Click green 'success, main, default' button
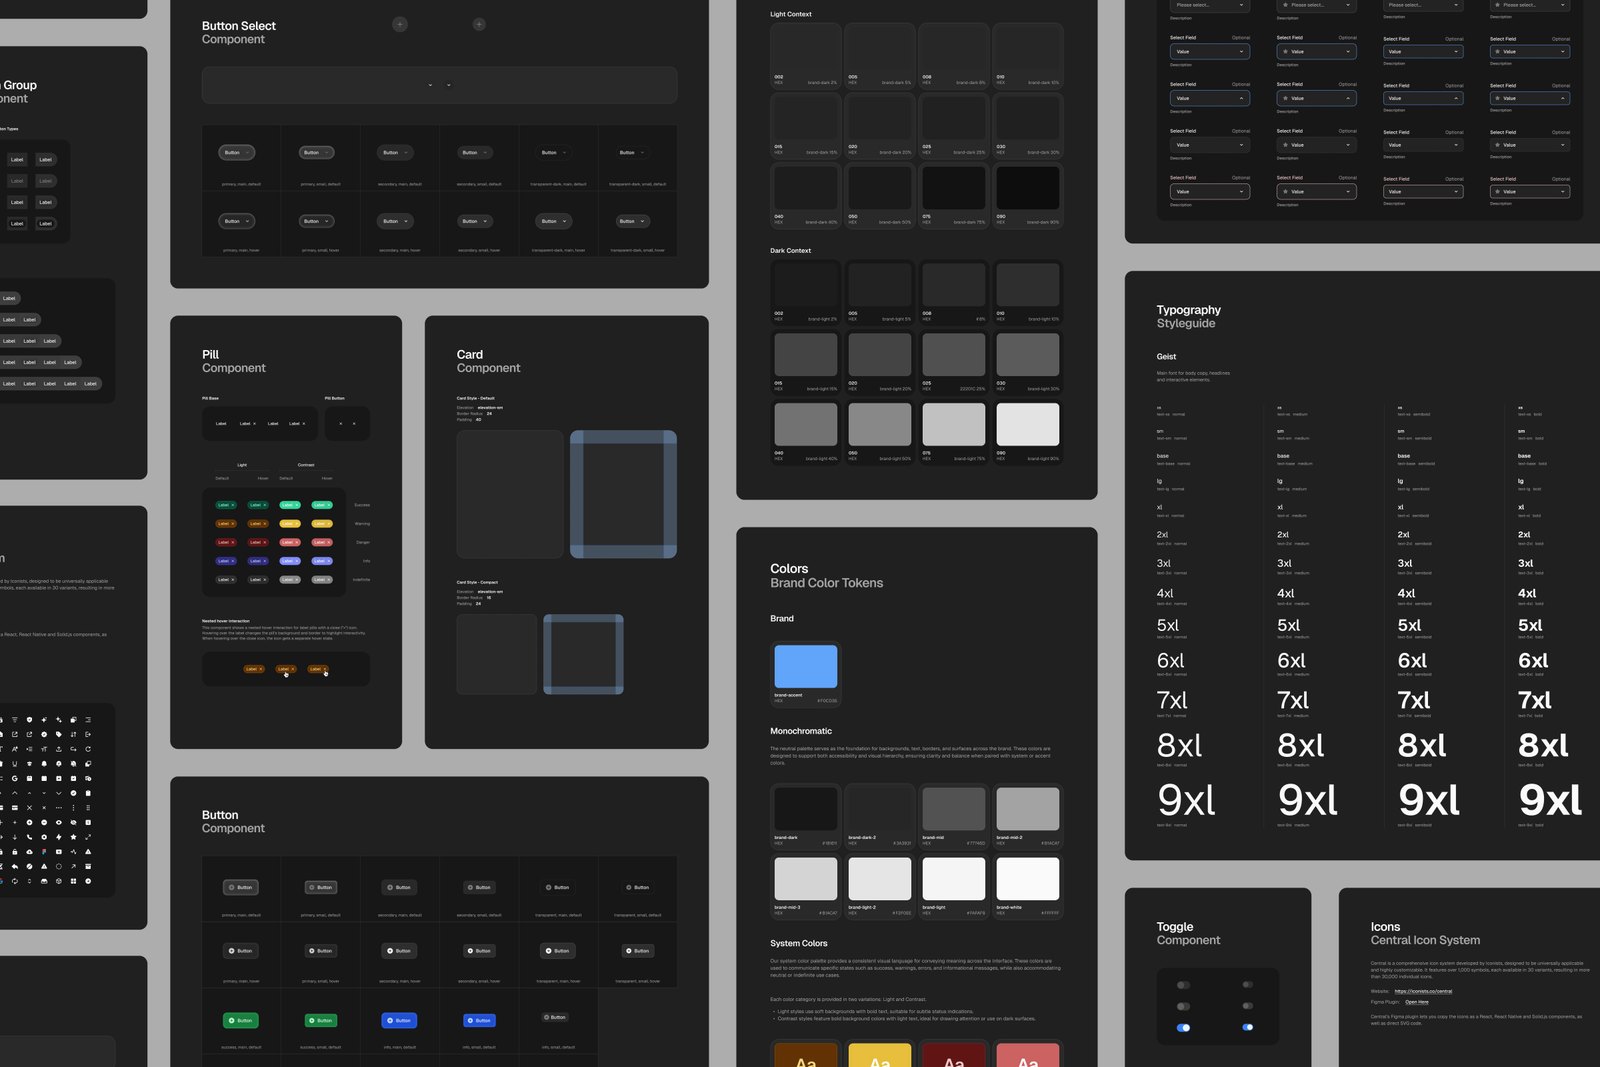The width and height of the screenshot is (1600, 1067). (241, 1021)
